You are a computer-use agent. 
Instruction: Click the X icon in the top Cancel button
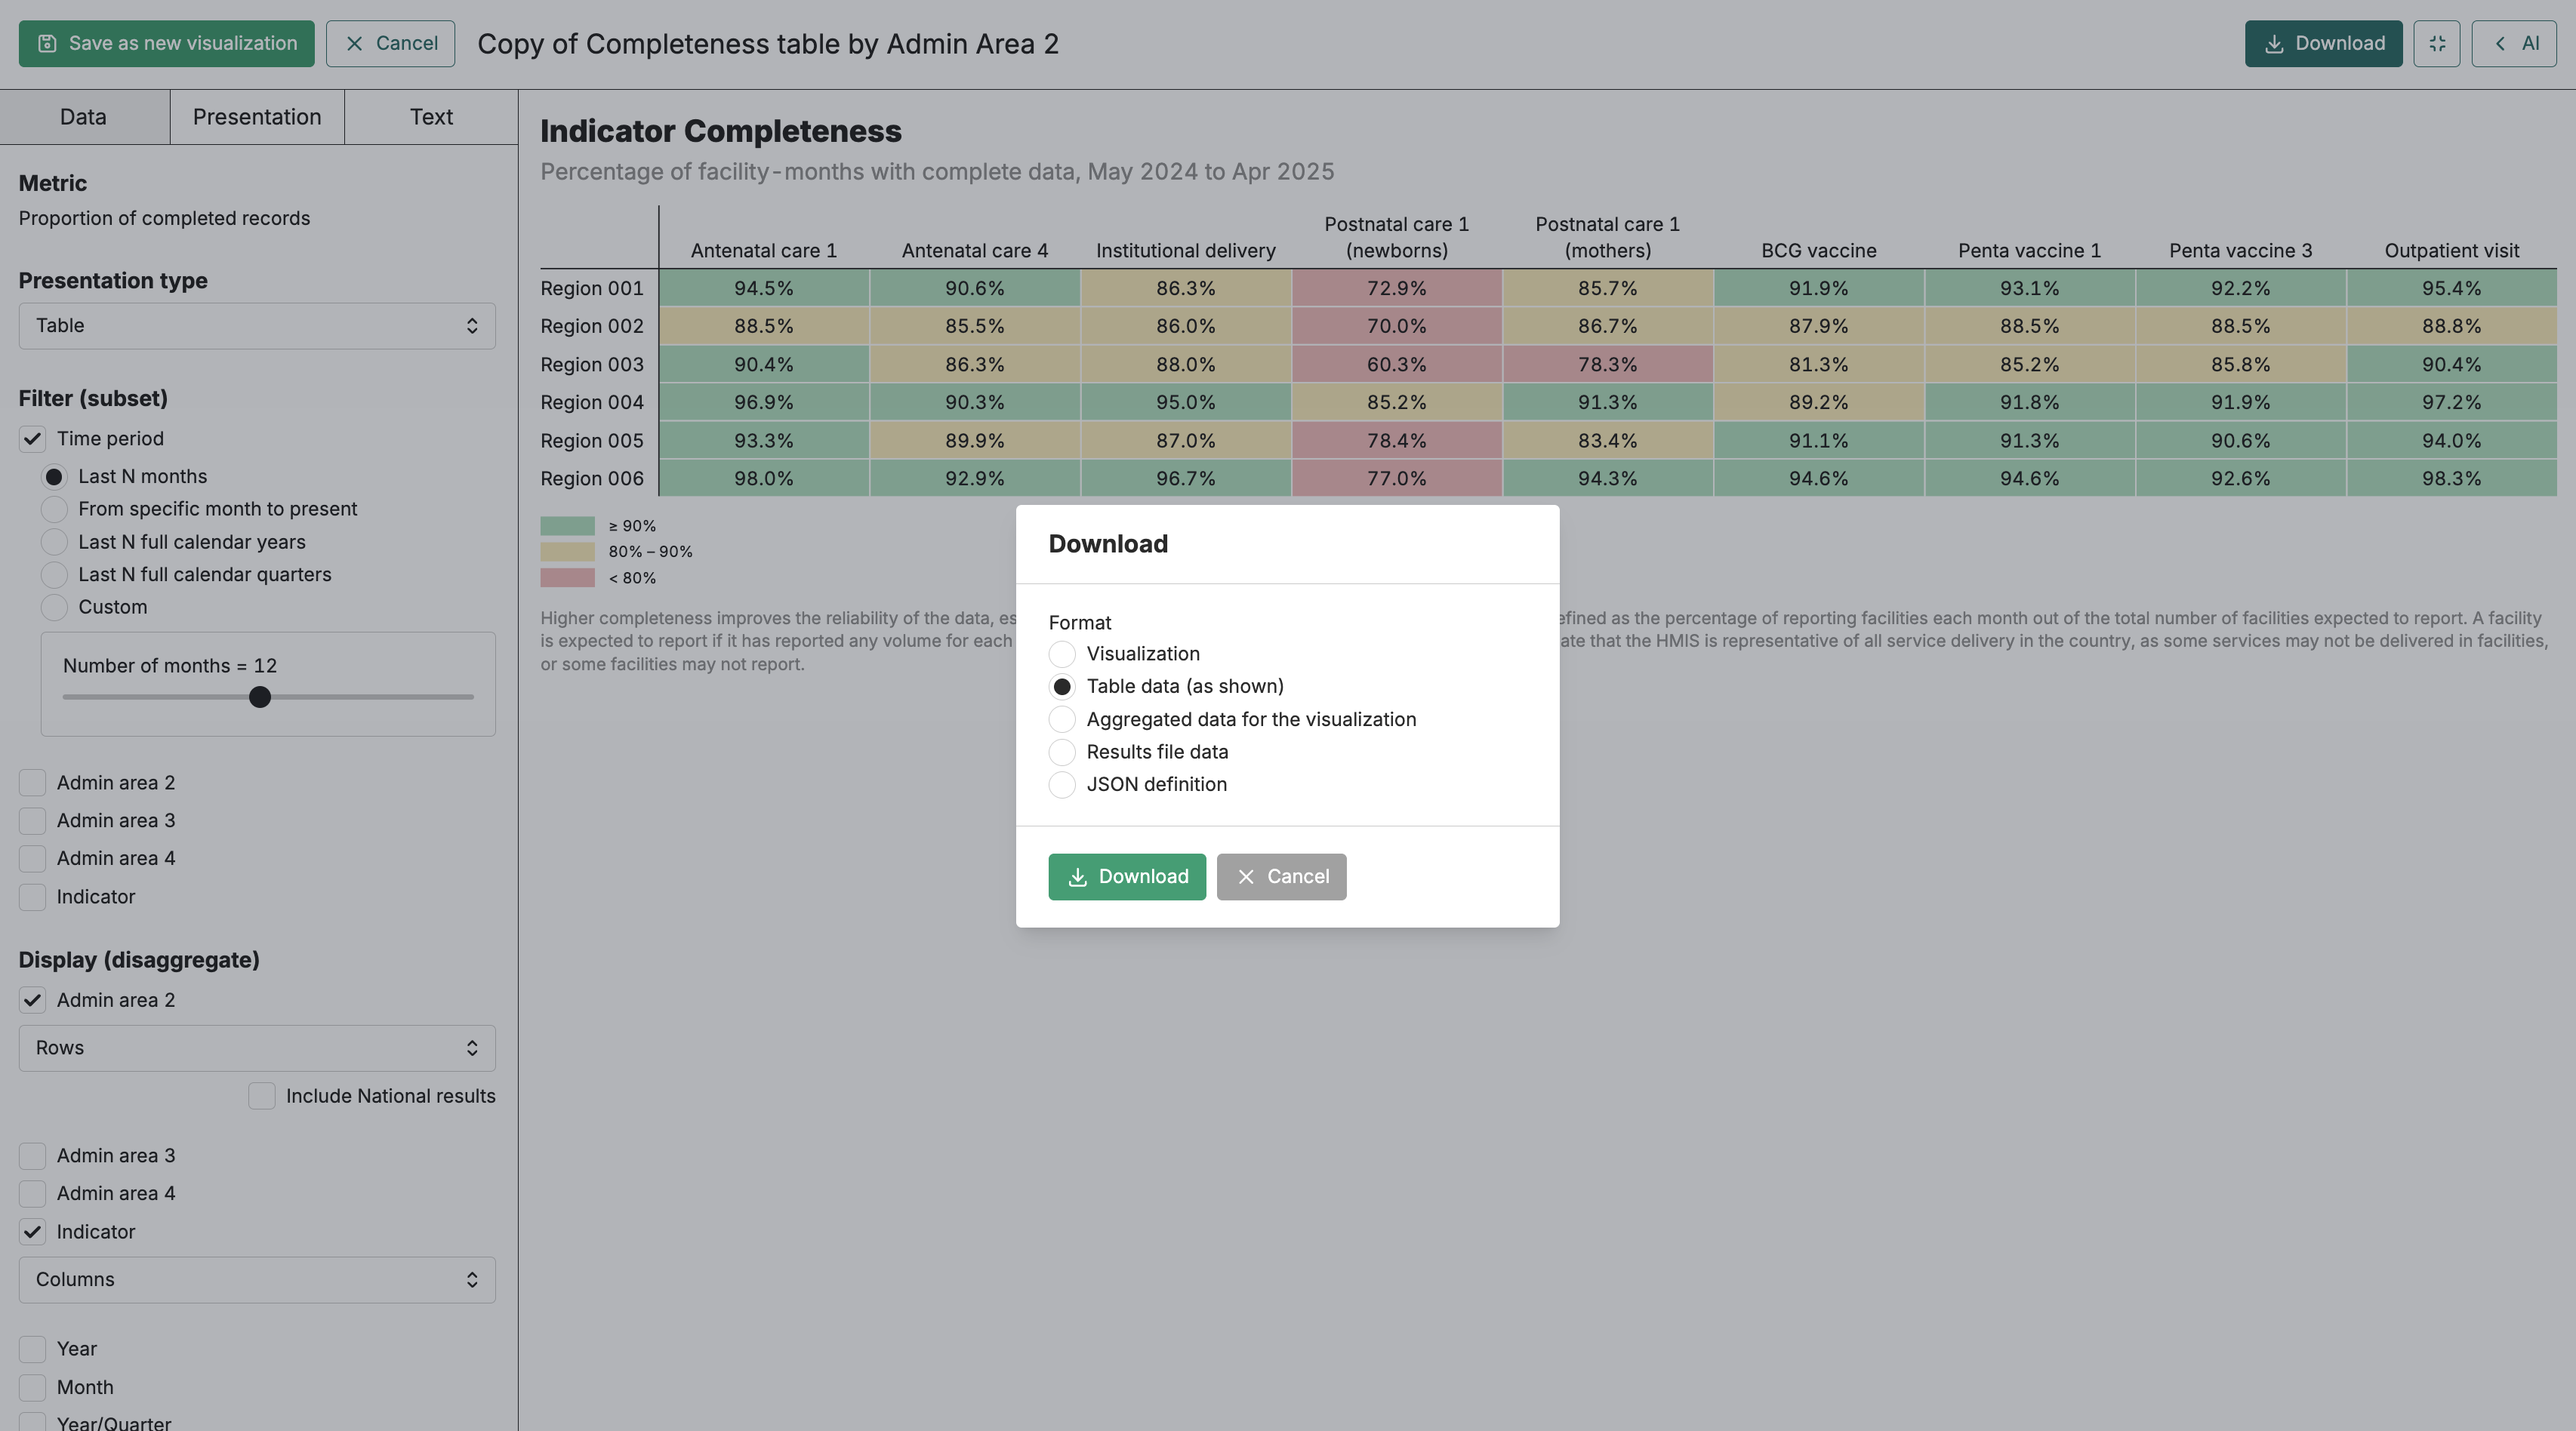[354, 44]
